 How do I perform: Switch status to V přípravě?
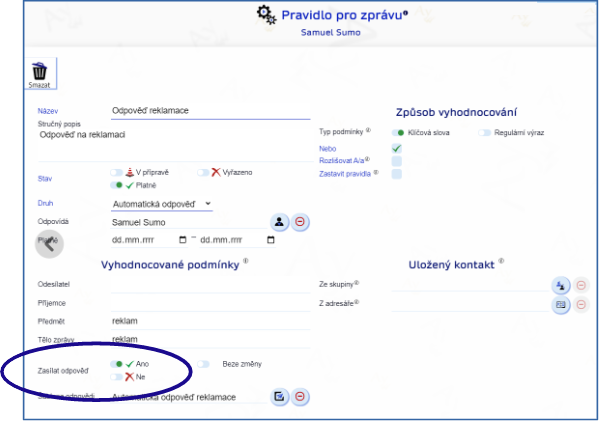116,173
